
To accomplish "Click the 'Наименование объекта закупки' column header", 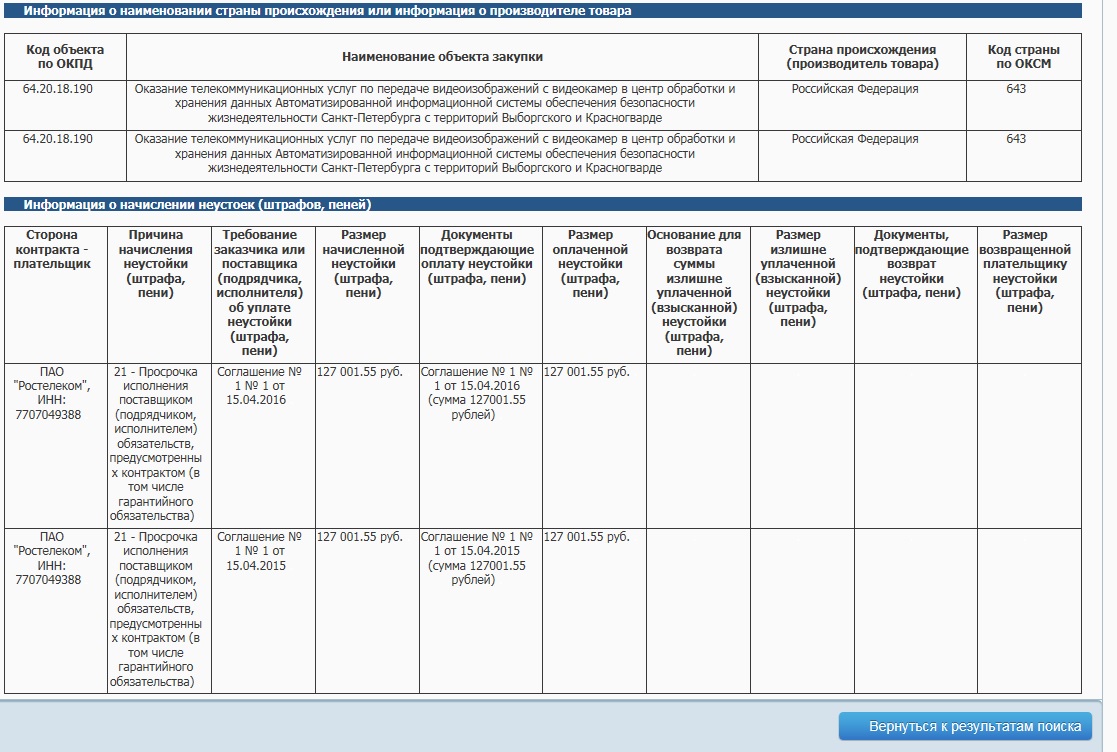I will (442, 57).
